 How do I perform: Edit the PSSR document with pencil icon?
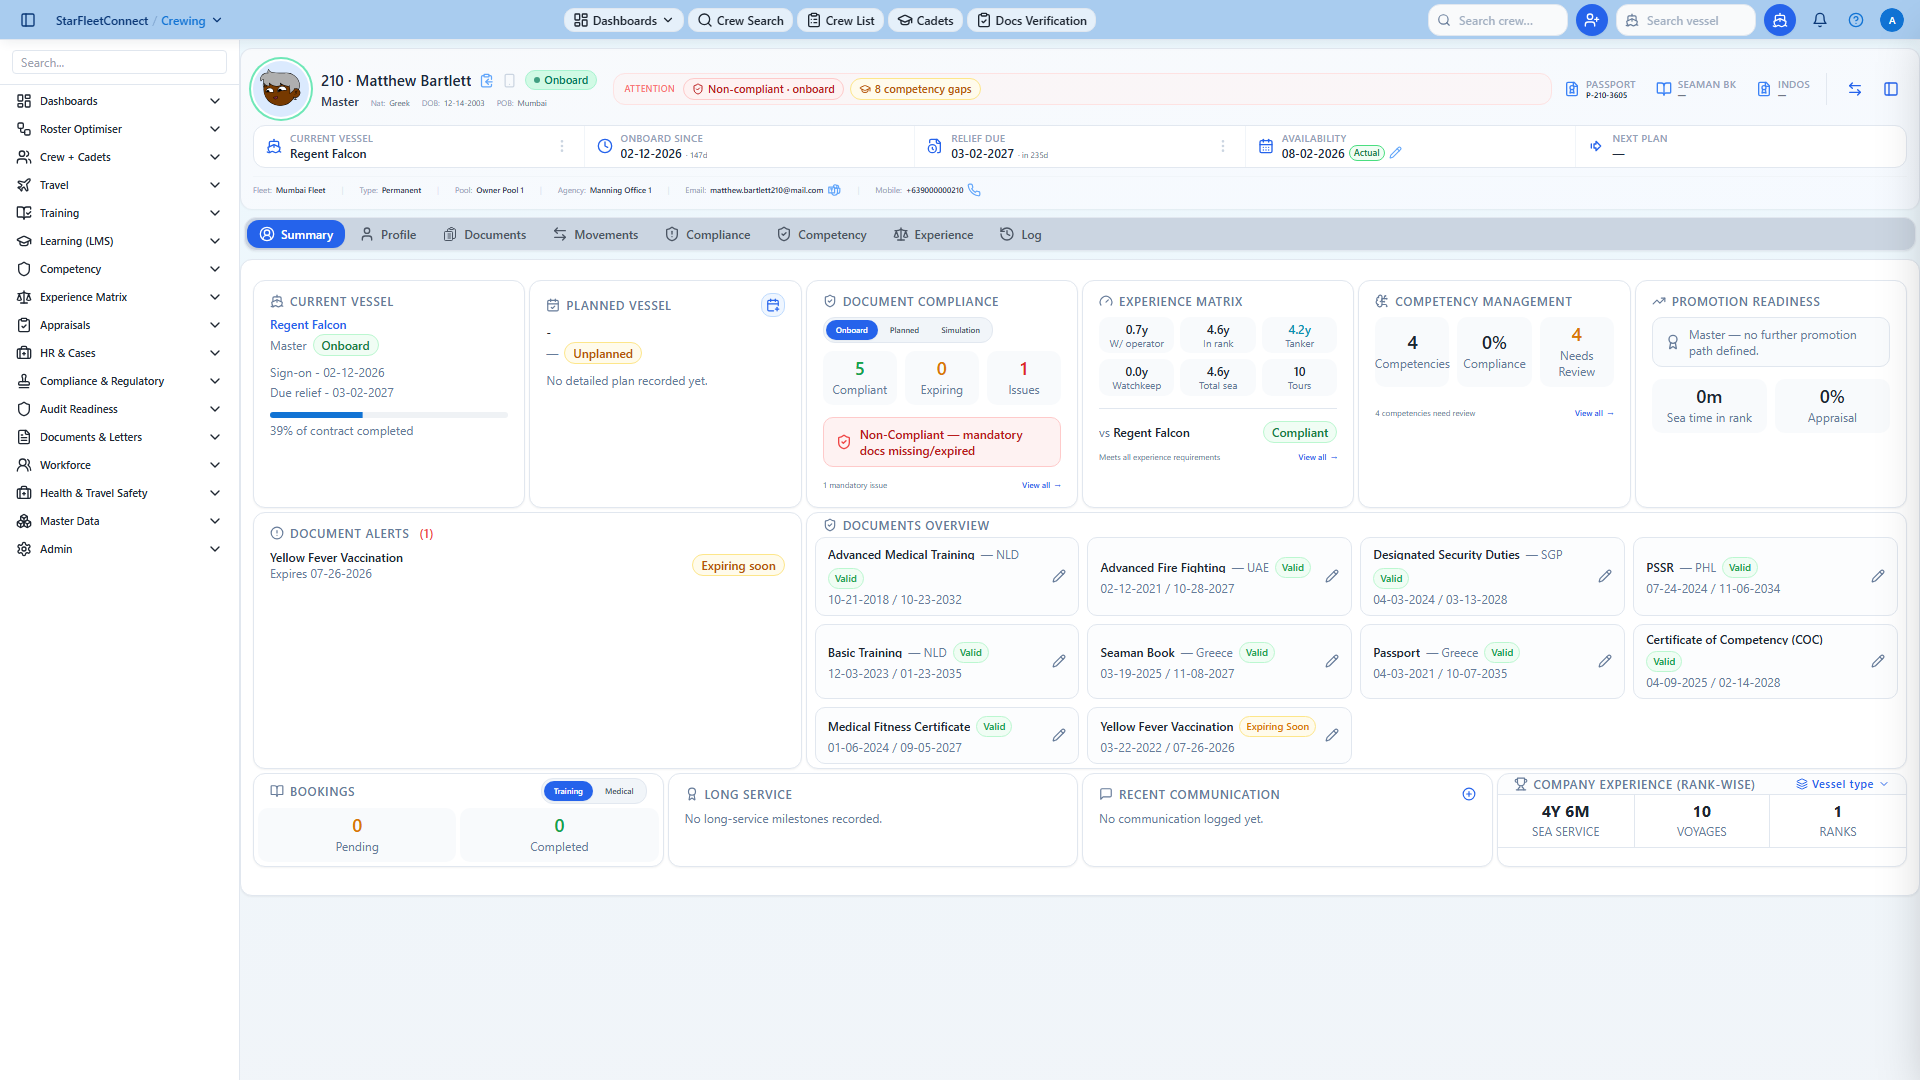pyautogui.click(x=1878, y=576)
